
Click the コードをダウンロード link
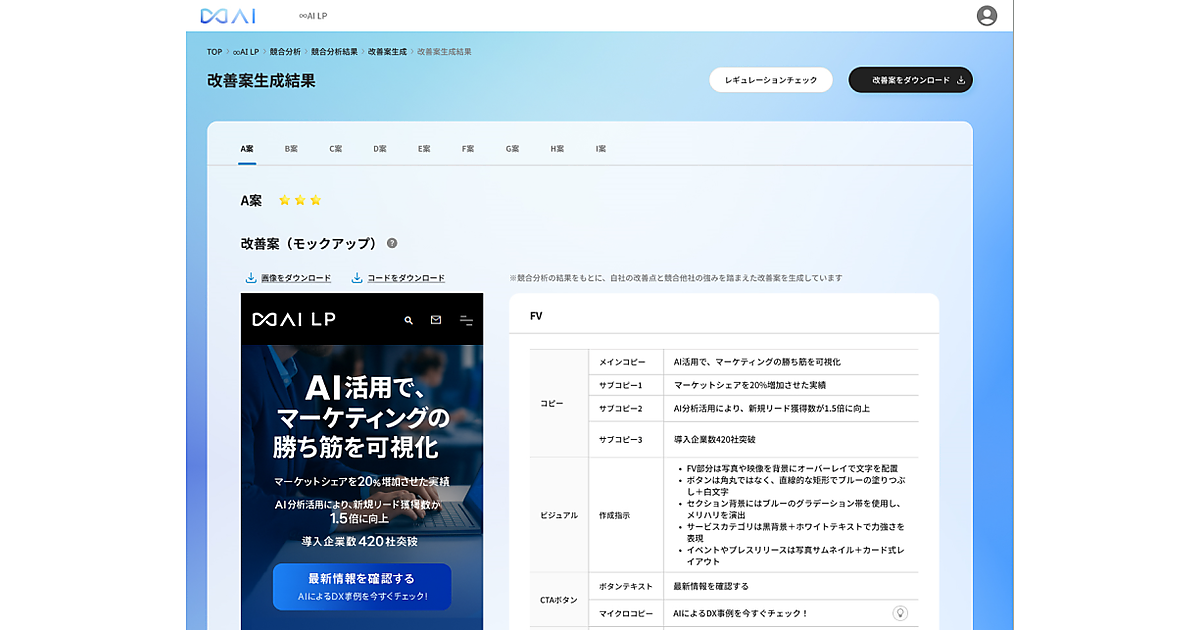(x=407, y=278)
